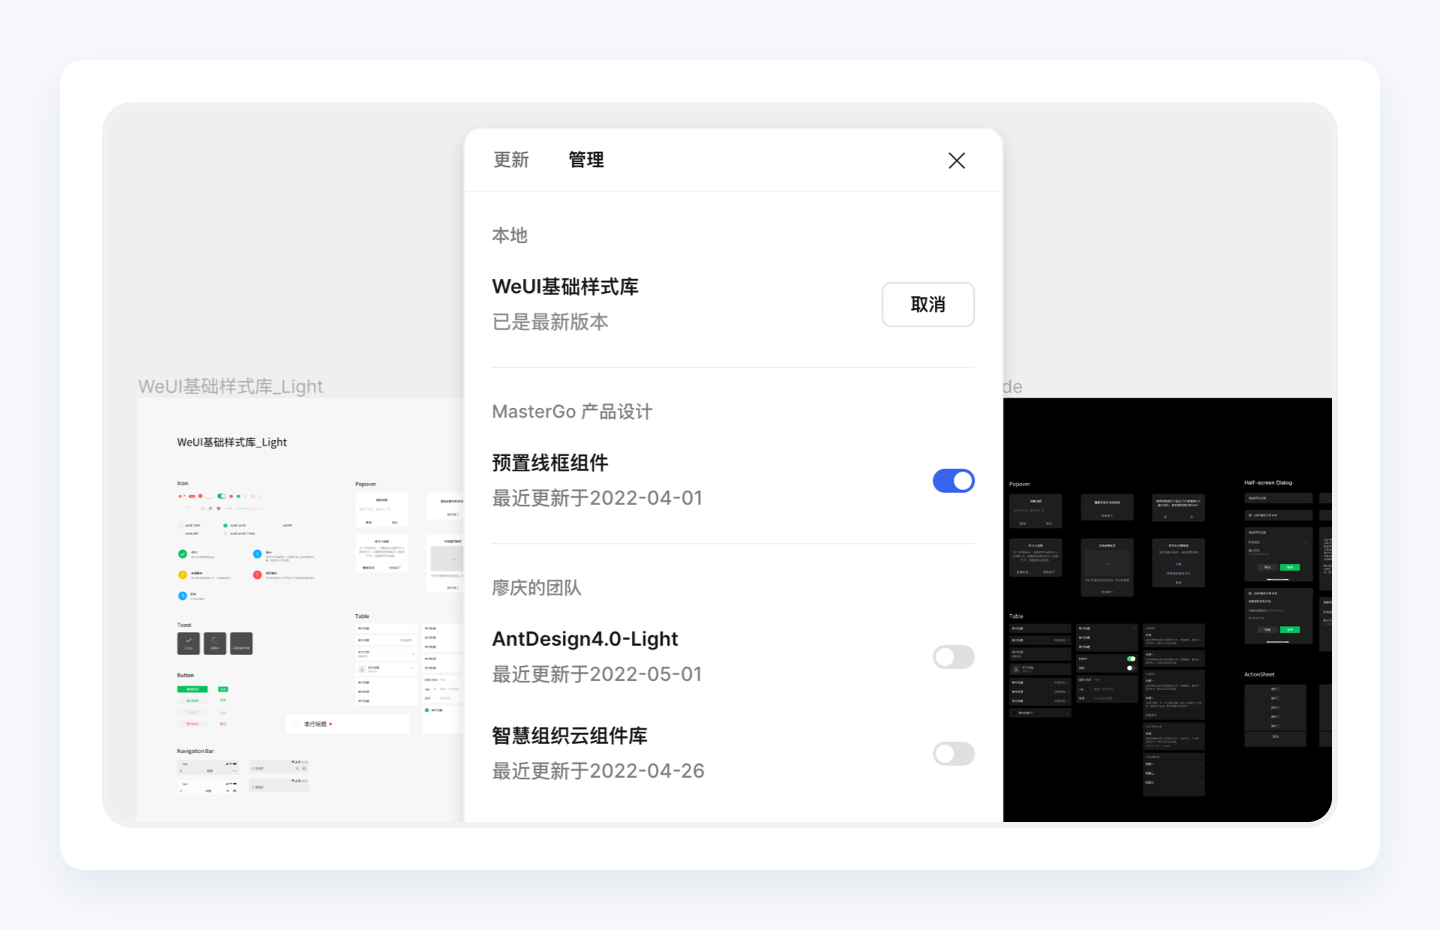The width and height of the screenshot is (1440, 930).
Task: Click the update date of AntDesign4.0-Light
Action: click(596, 674)
